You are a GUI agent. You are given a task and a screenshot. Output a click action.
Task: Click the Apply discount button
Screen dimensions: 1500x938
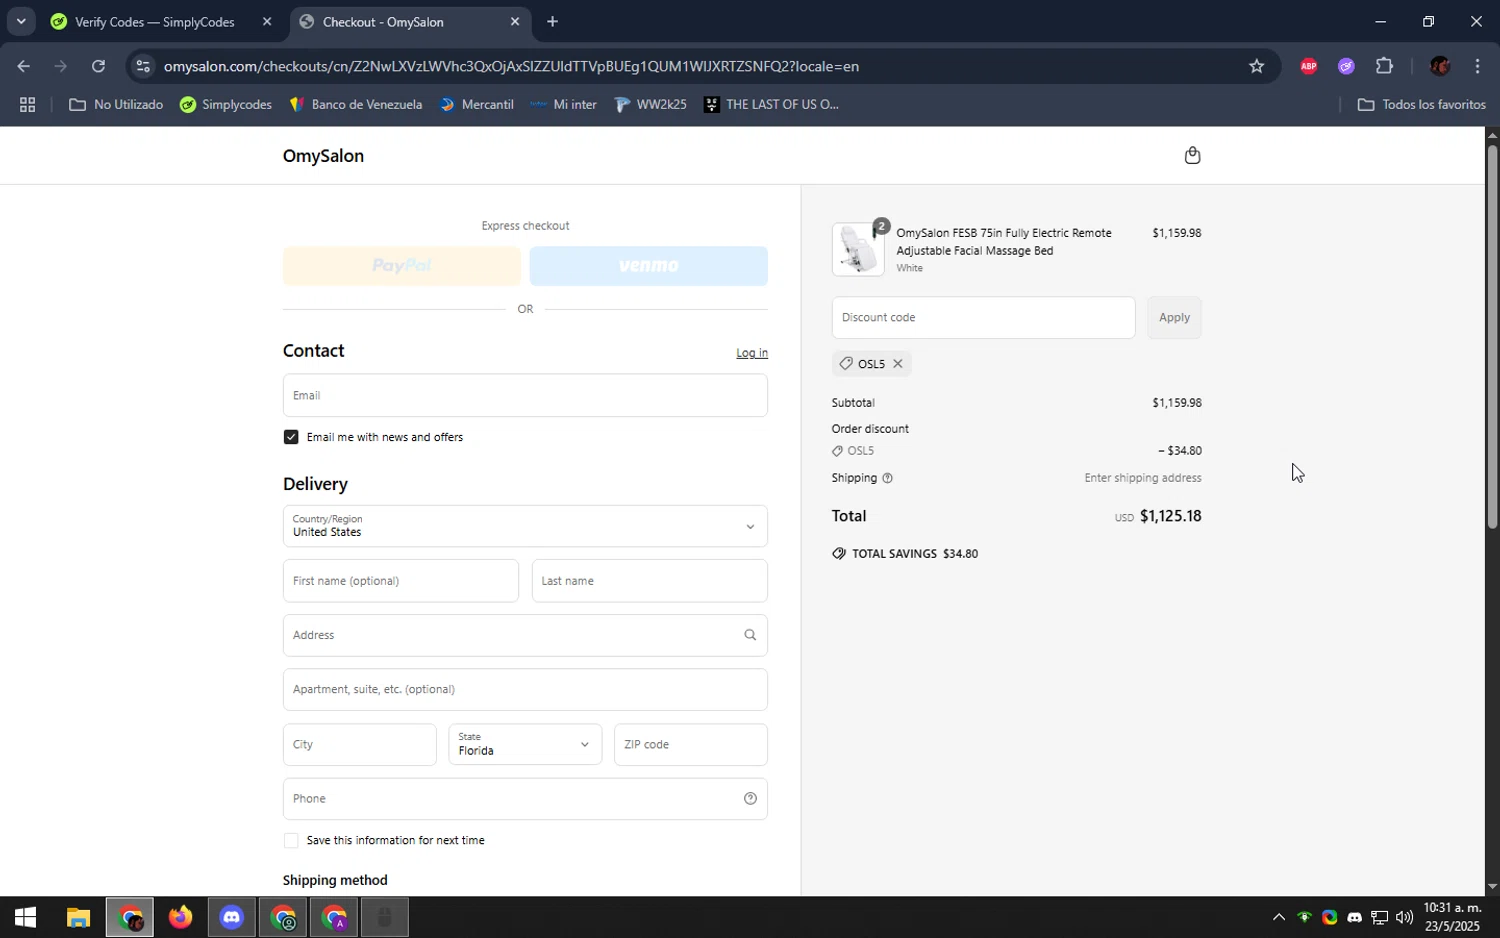[1174, 317]
